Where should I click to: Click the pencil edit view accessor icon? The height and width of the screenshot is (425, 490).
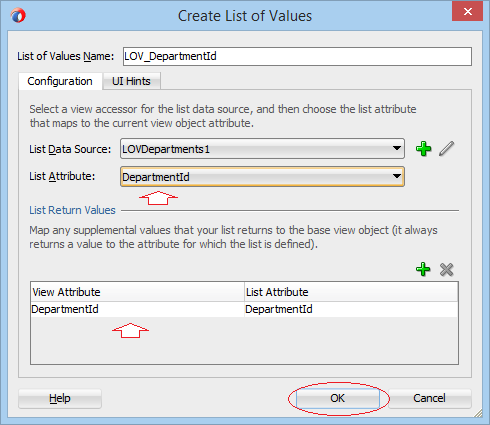tap(446, 149)
